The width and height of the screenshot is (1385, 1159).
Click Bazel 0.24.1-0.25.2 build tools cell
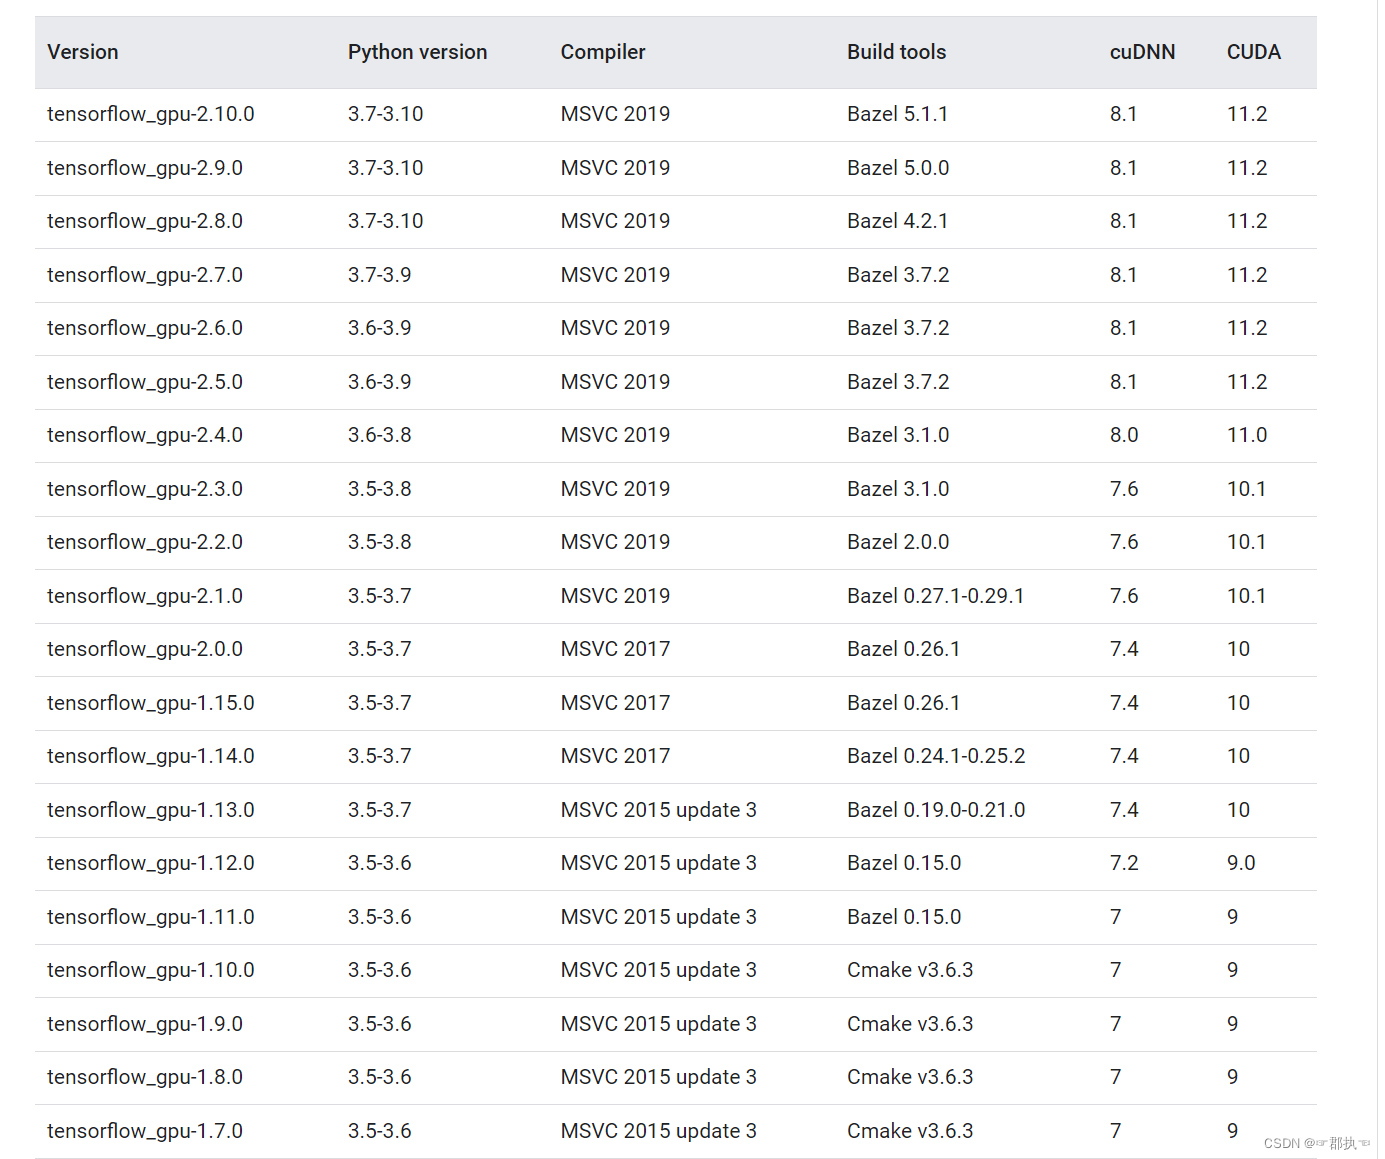936,756
